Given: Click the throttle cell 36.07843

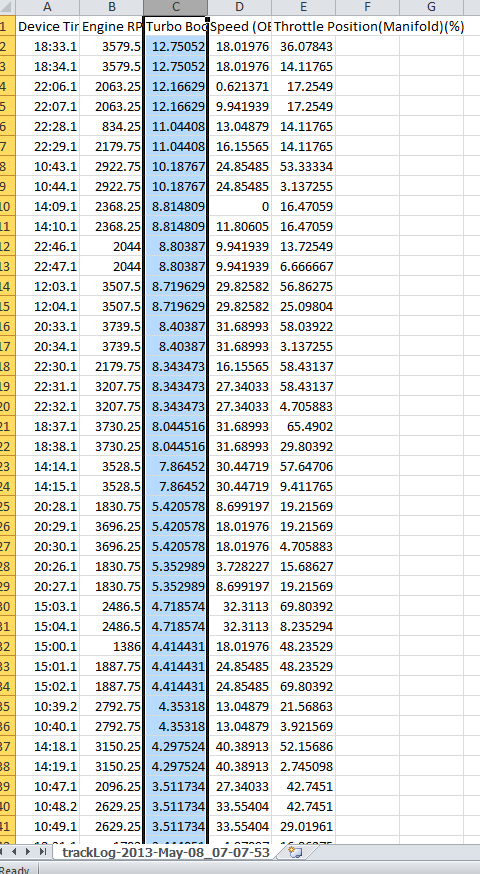Looking at the screenshot, I should (303, 46).
